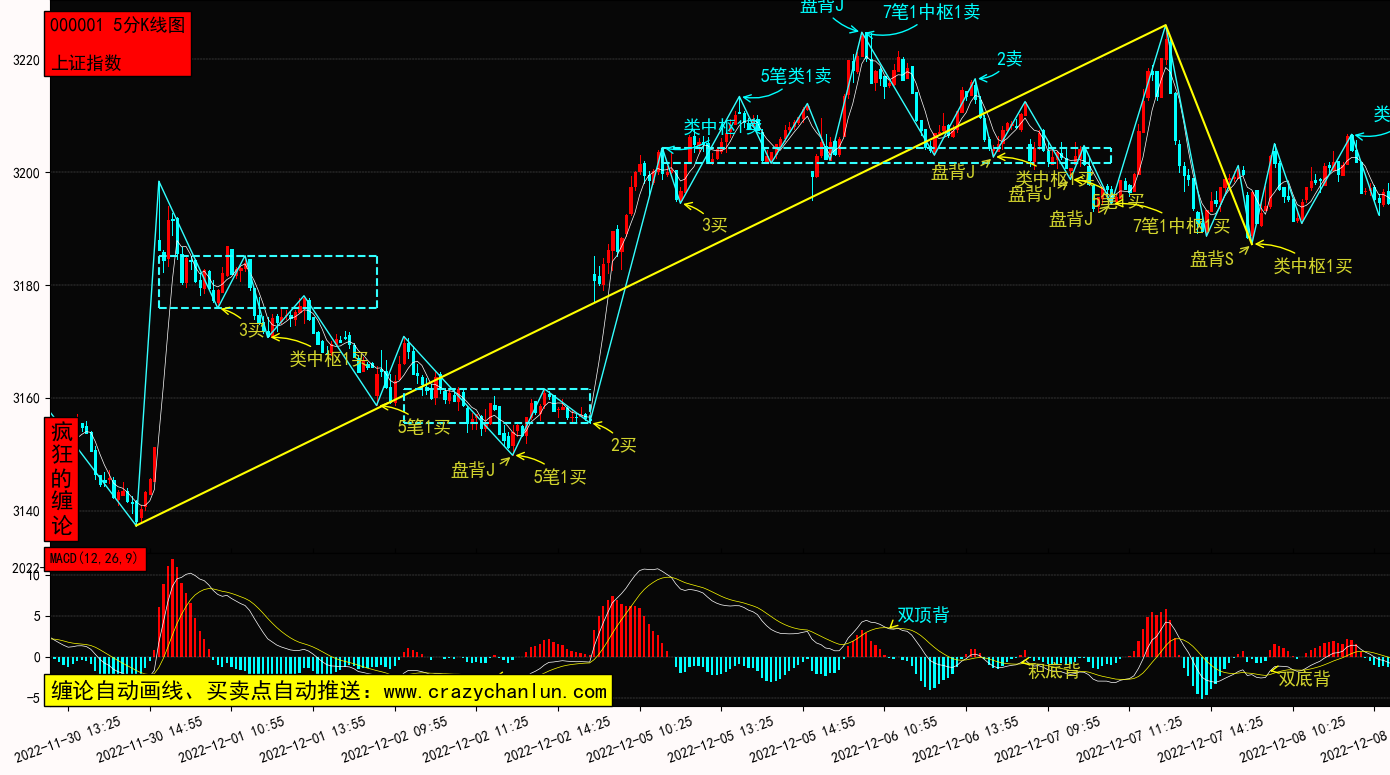Click the 000001 5分K线图 title label
1390x775 pixels.
117,26
